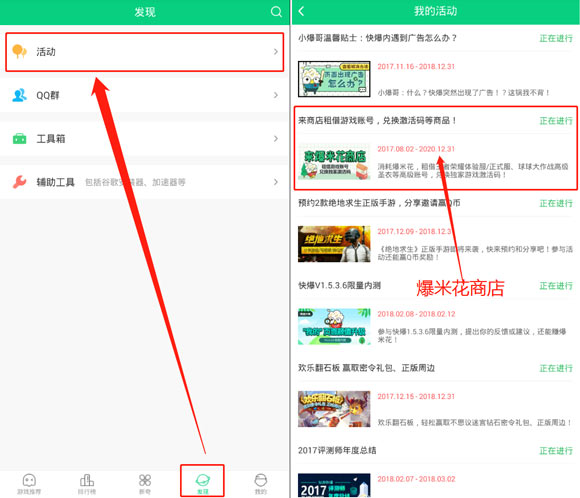
Task: Expand the QQ群 row chevron
Action: 276,95
